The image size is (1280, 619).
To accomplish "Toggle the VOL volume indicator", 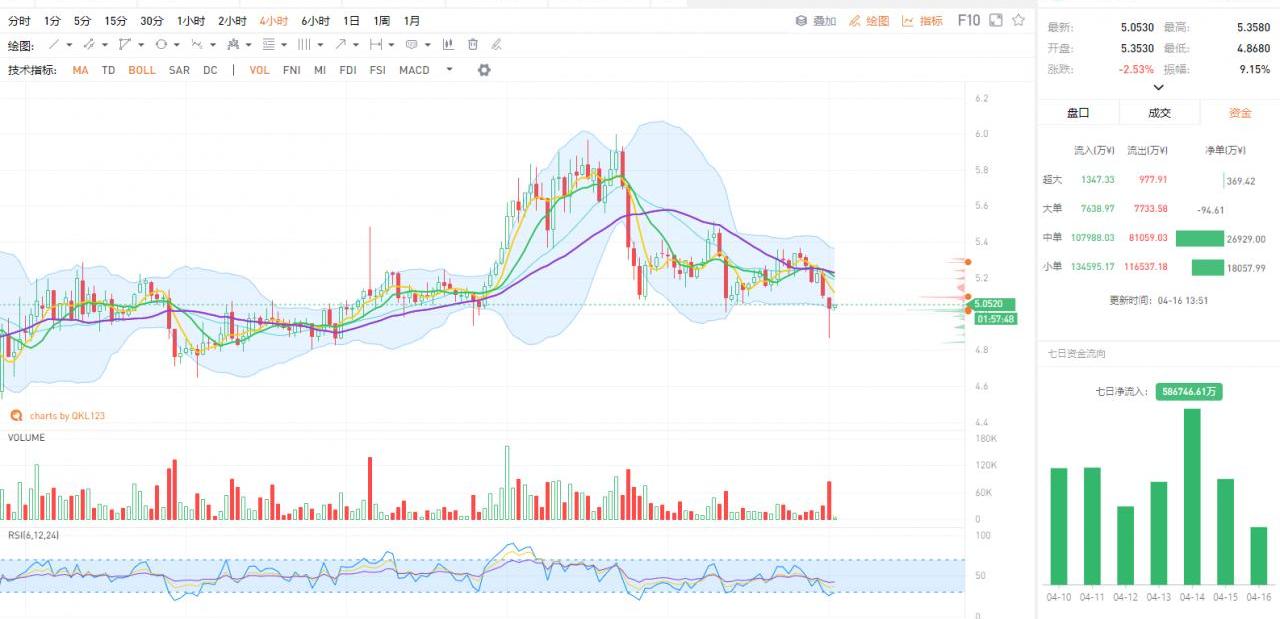I will [x=259, y=70].
